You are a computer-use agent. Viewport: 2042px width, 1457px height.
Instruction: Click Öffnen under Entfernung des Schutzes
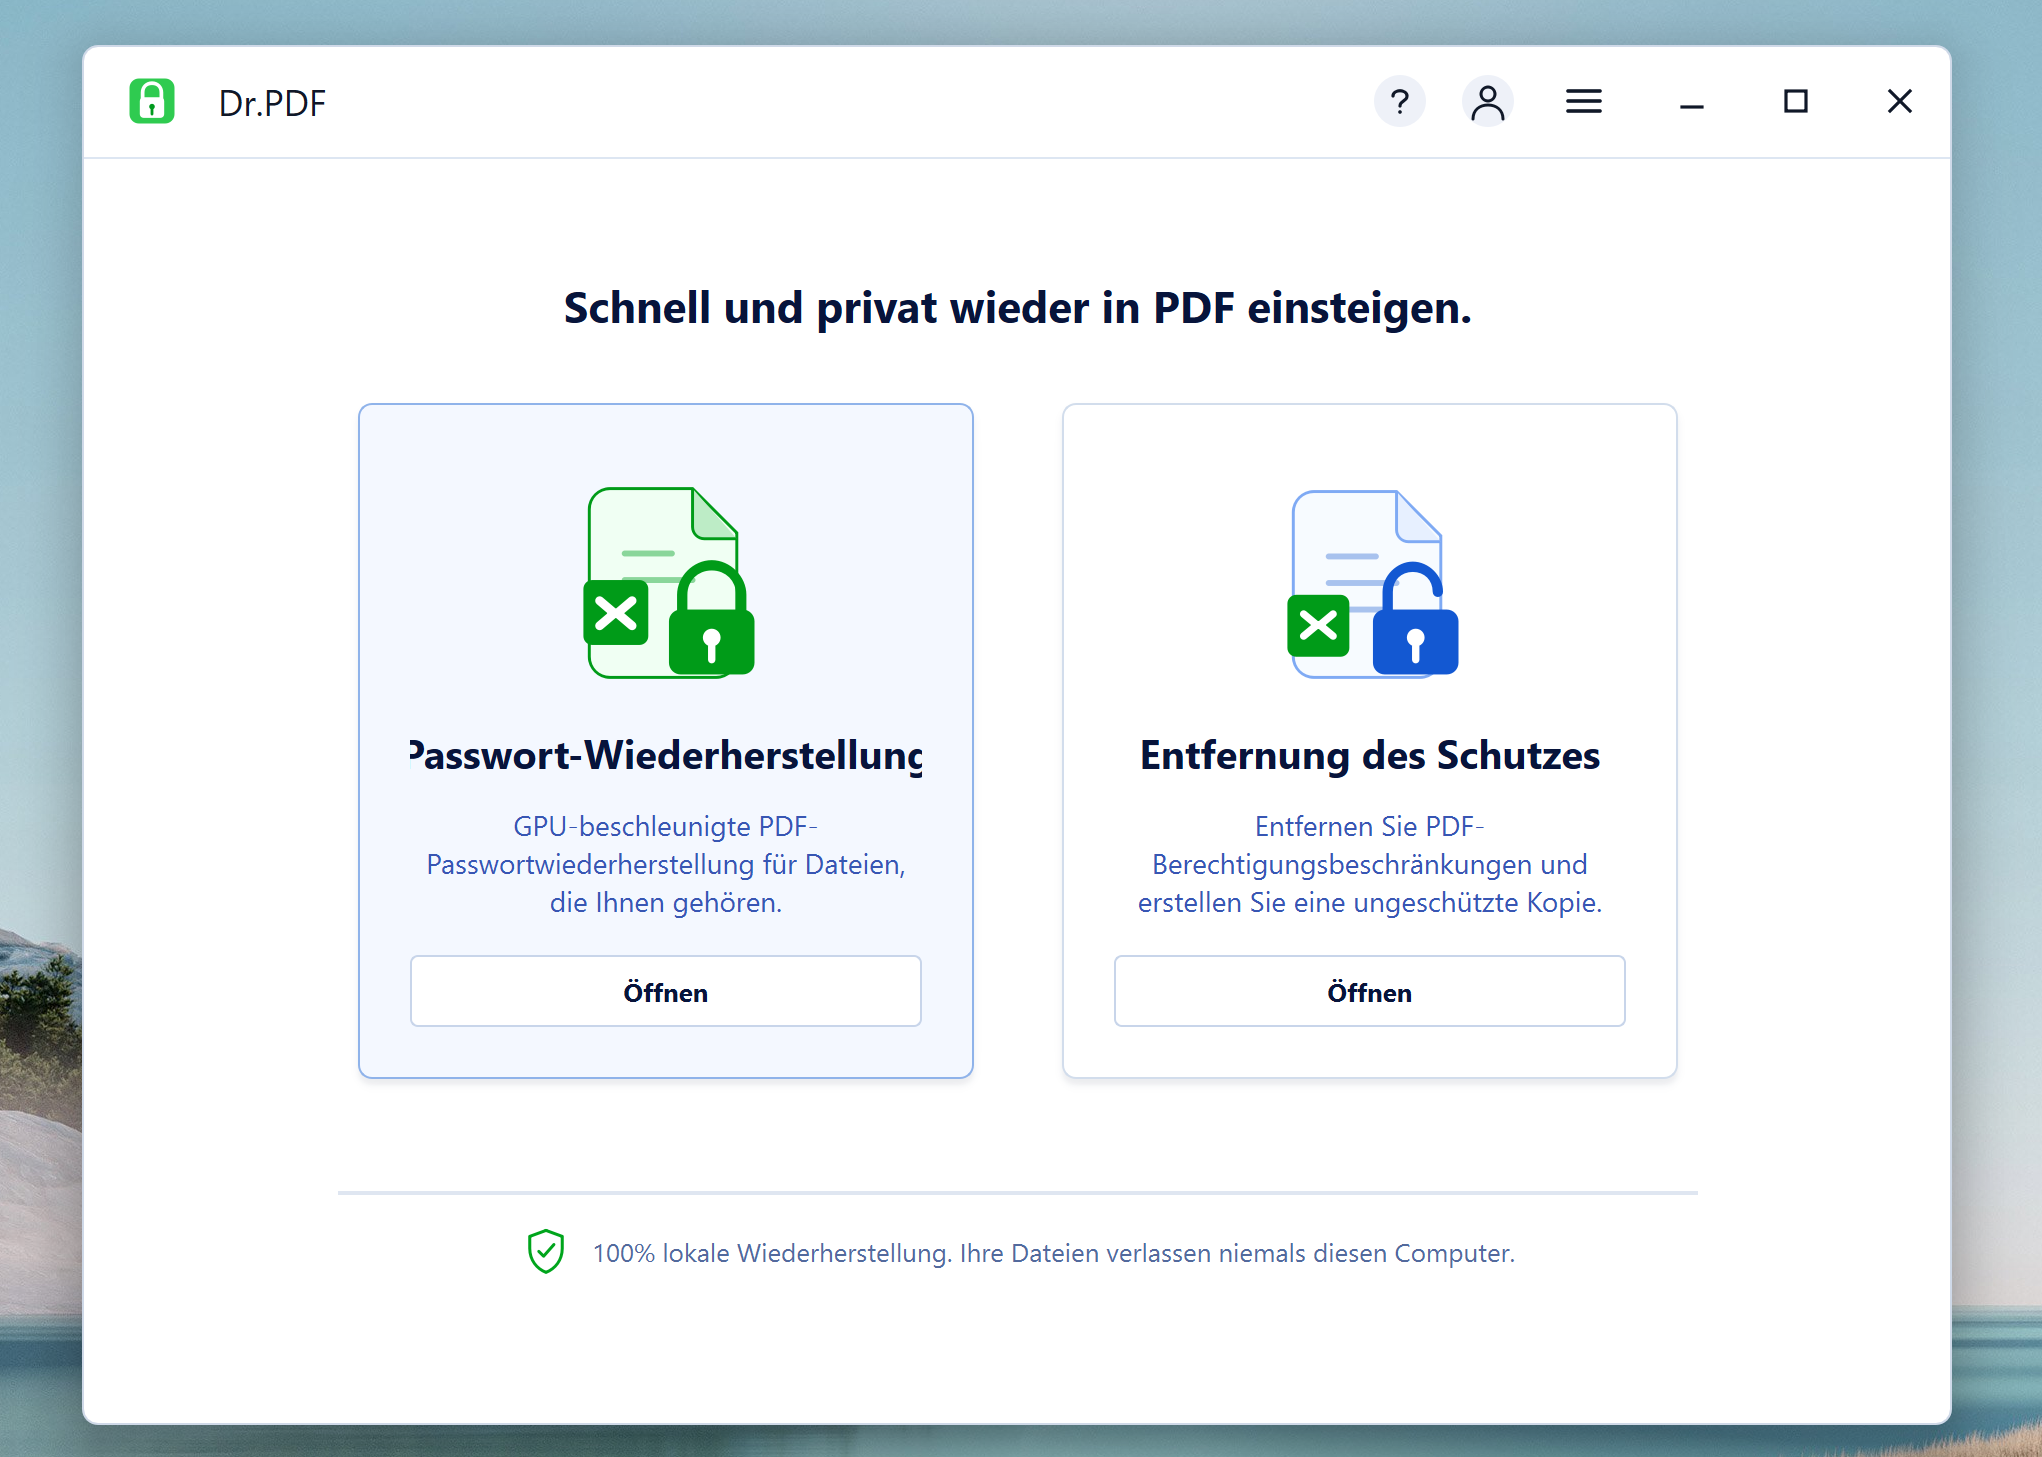pyautogui.click(x=1370, y=991)
